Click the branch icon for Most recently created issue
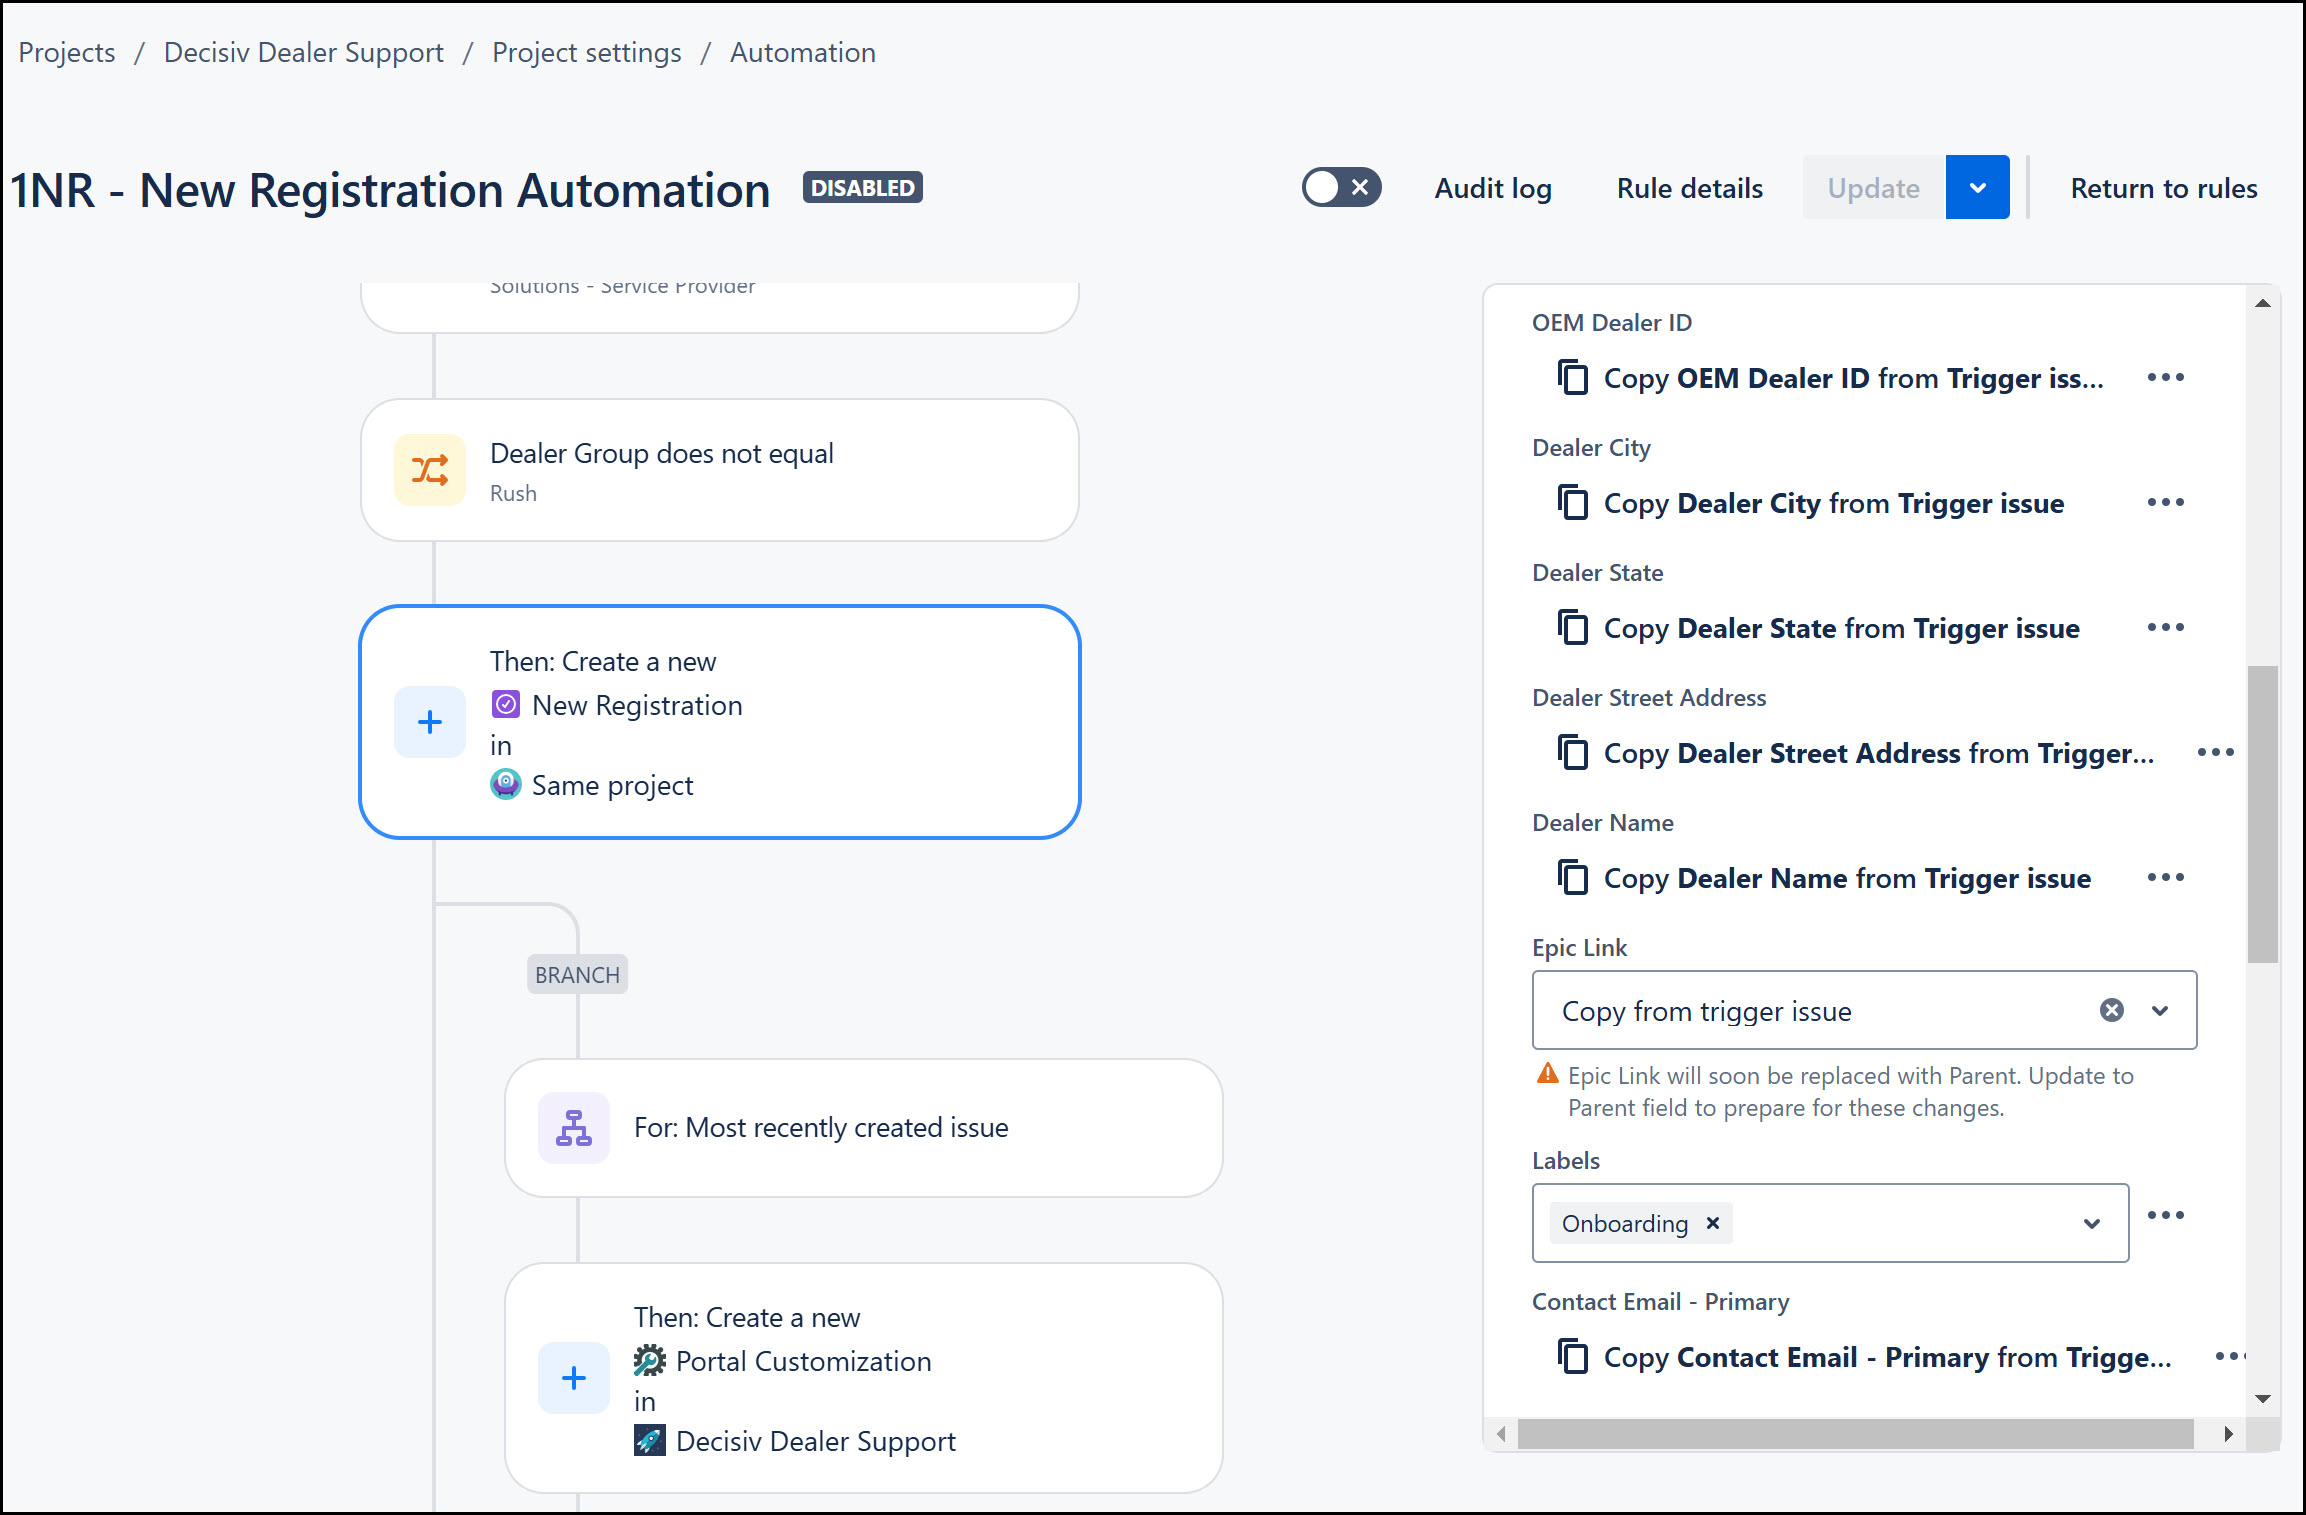 tap(574, 1128)
